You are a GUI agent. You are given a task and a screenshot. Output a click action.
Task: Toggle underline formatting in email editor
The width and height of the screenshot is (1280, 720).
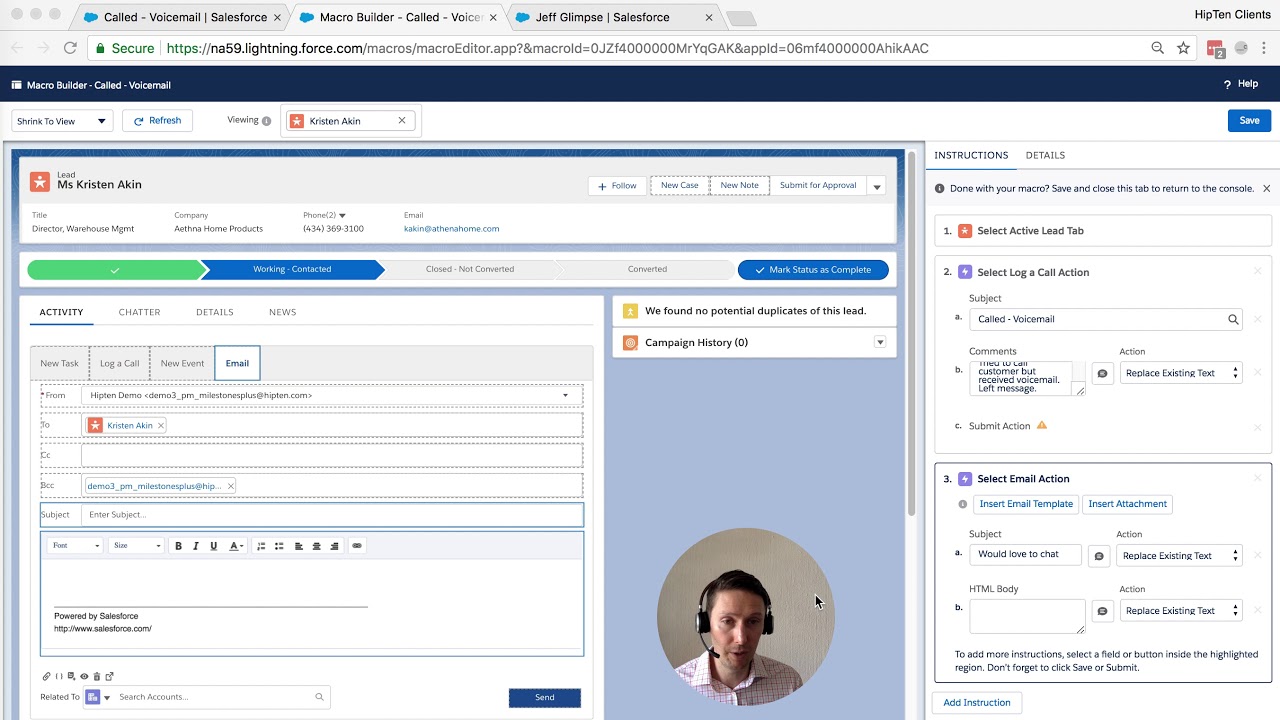(213, 546)
